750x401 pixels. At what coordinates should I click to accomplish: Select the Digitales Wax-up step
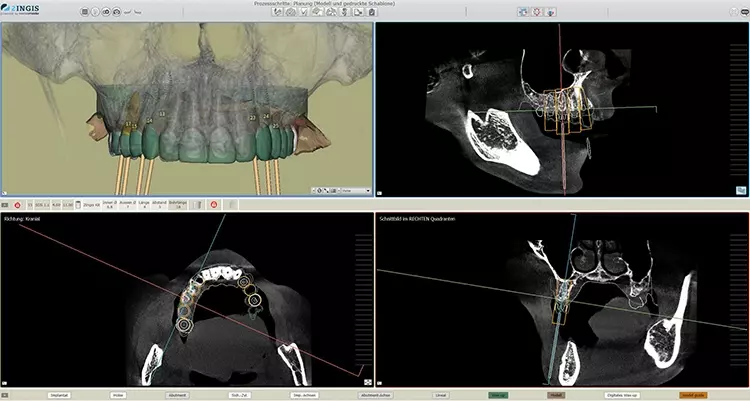pos(624,395)
